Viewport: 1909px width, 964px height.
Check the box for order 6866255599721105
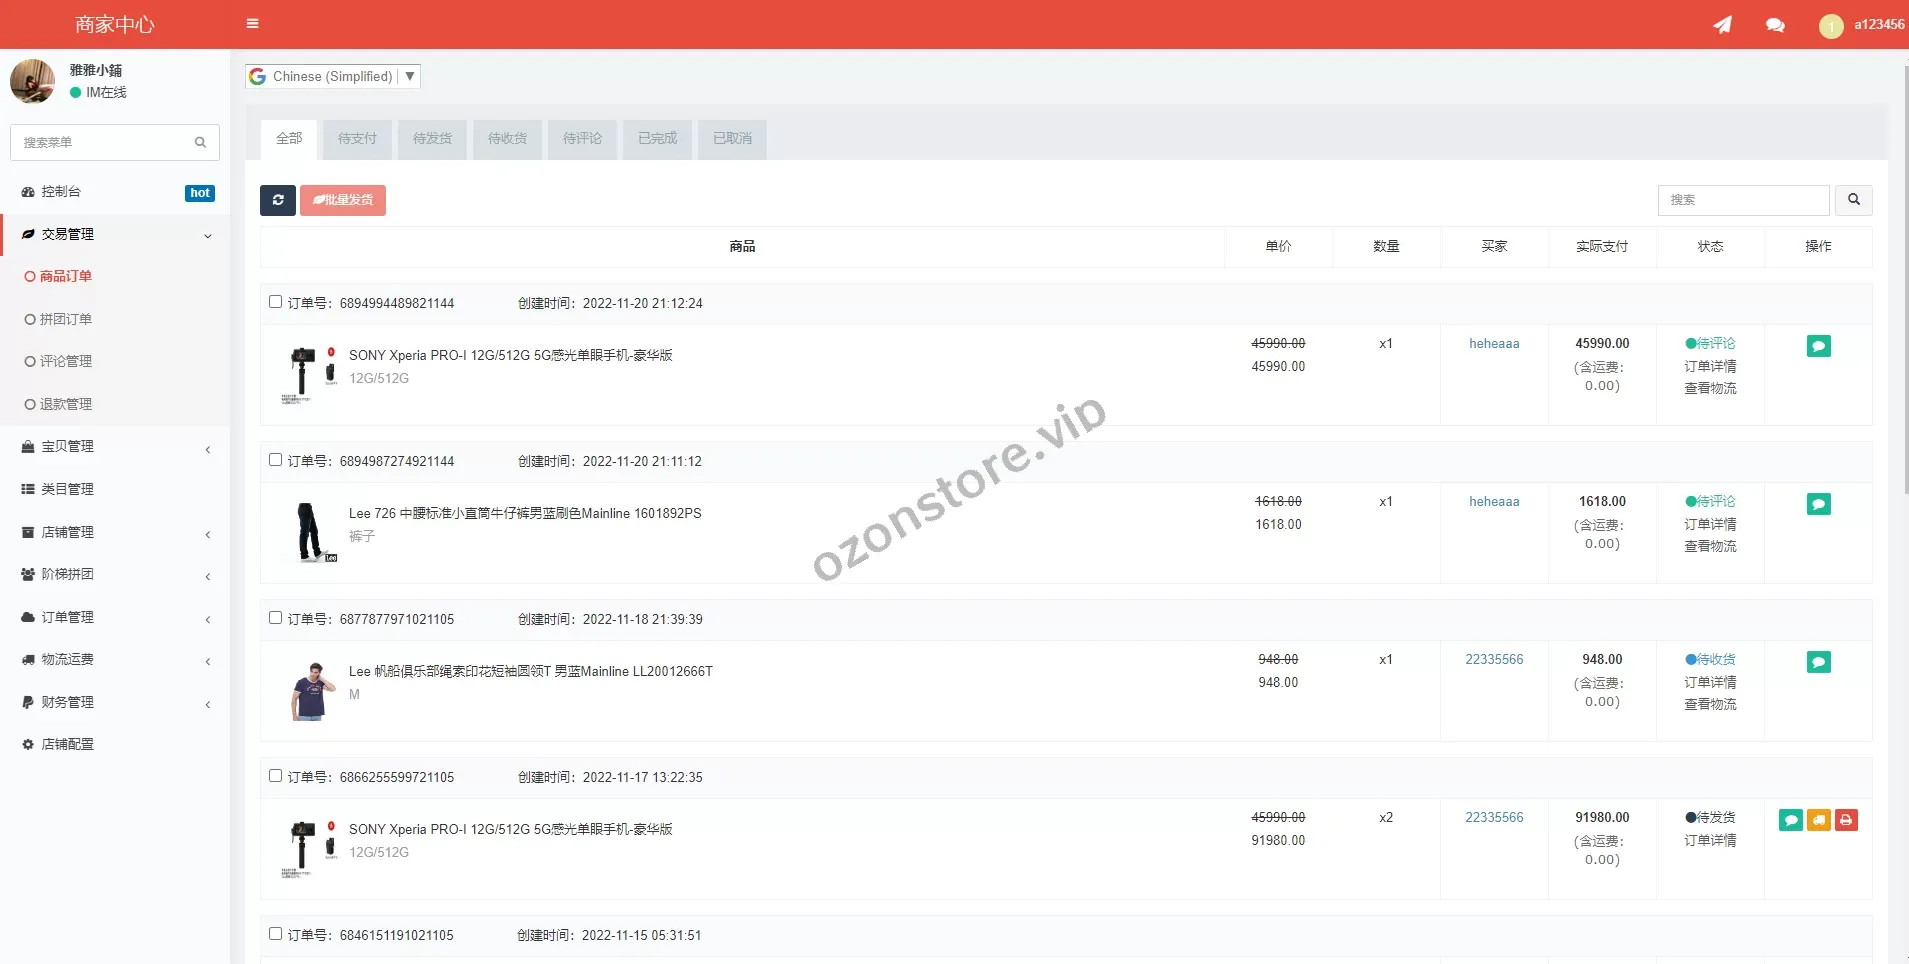[x=275, y=776]
